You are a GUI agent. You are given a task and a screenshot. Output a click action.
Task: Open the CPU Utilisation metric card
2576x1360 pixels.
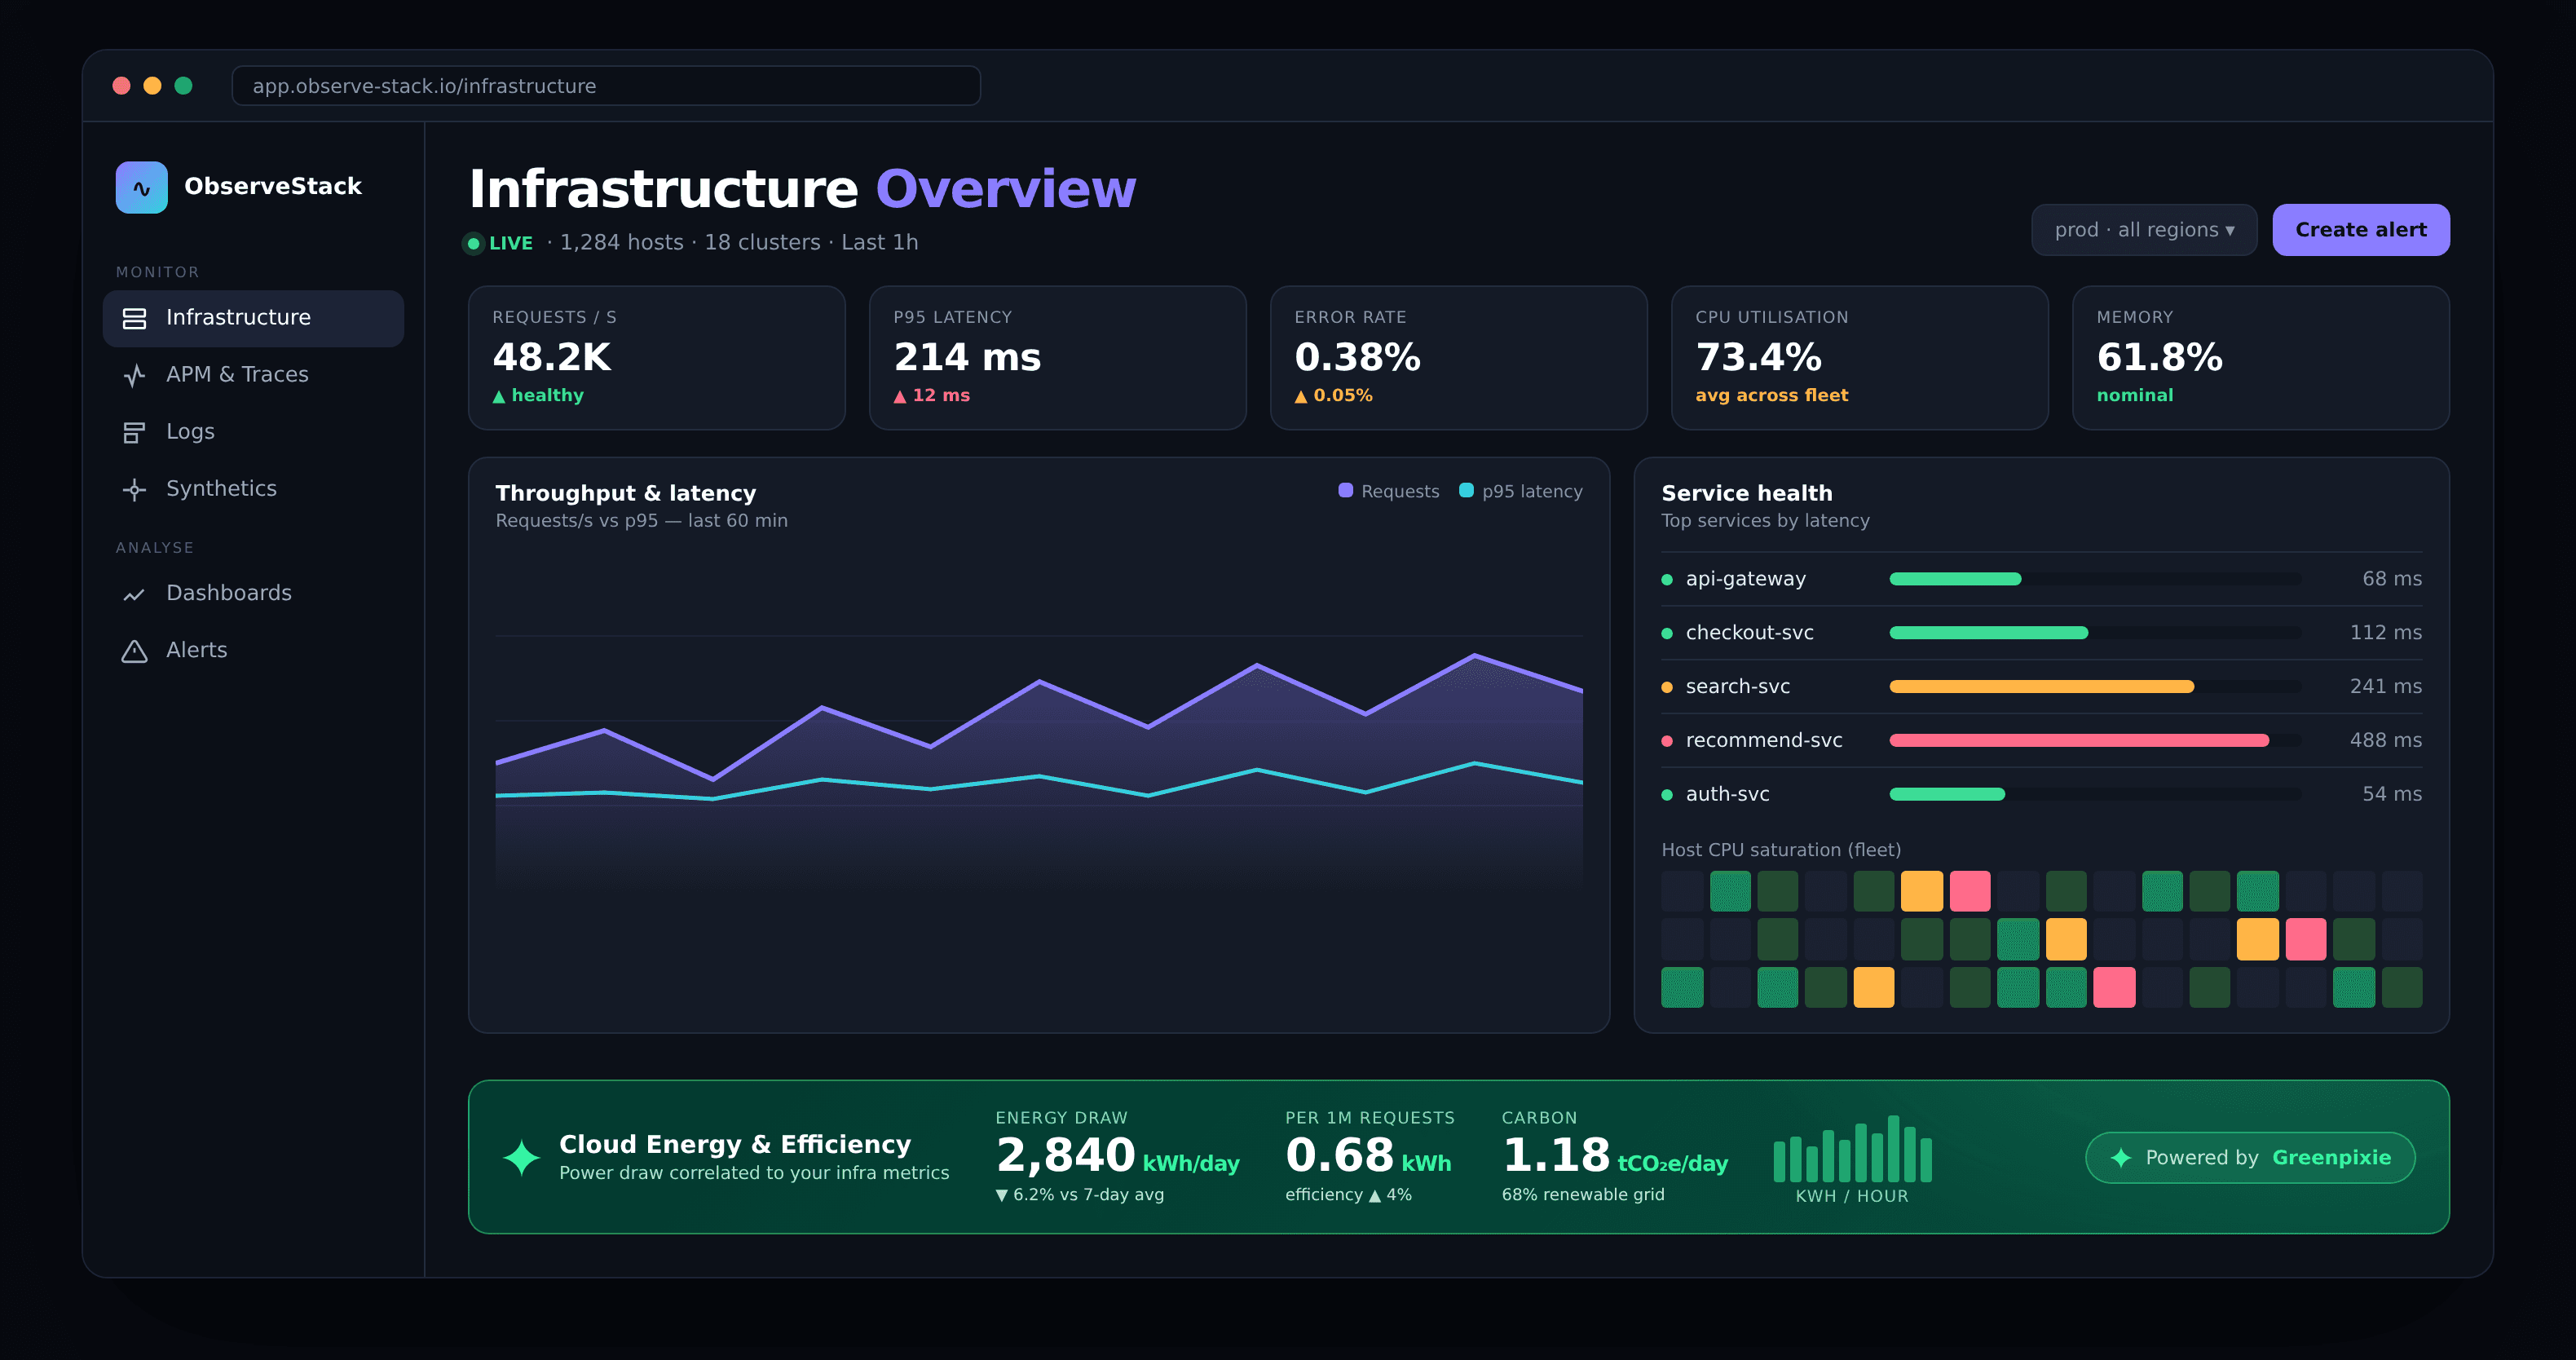(x=1860, y=358)
